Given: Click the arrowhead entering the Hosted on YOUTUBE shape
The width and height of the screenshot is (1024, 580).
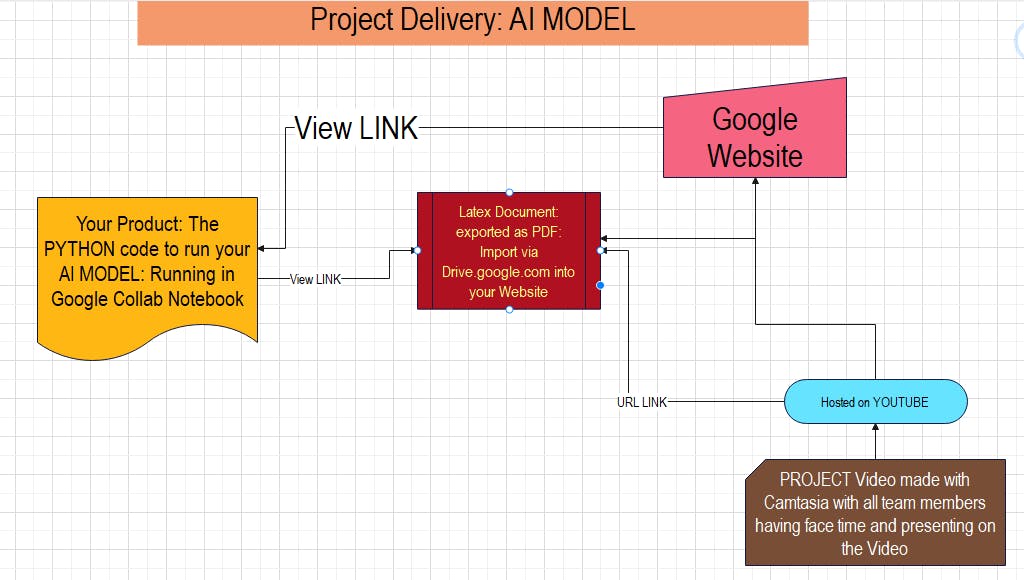Looking at the screenshot, I should pyautogui.click(x=875, y=427).
